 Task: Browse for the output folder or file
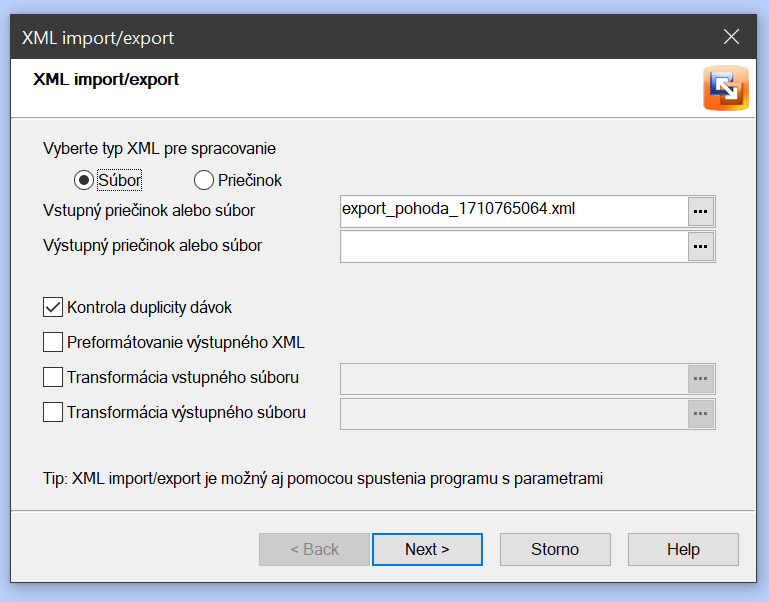tap(701, 246)
